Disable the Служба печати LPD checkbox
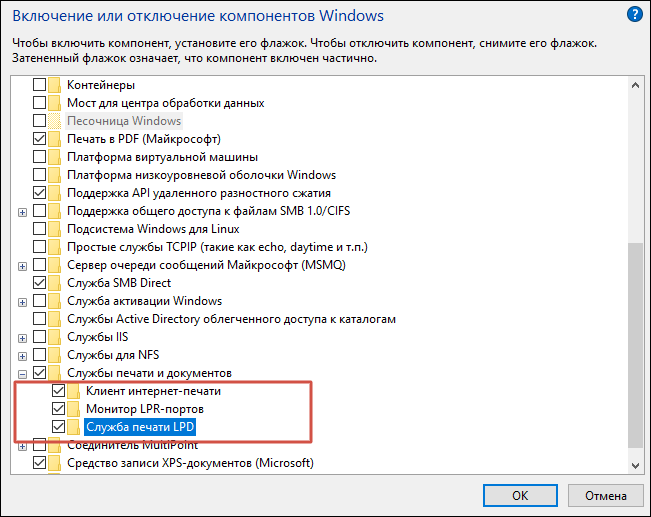The height and width of the screenshot is (517, 651). (58, 427)
